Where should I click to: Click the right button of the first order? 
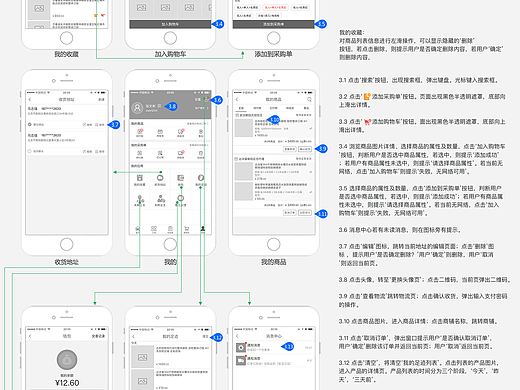click(305, 149)
